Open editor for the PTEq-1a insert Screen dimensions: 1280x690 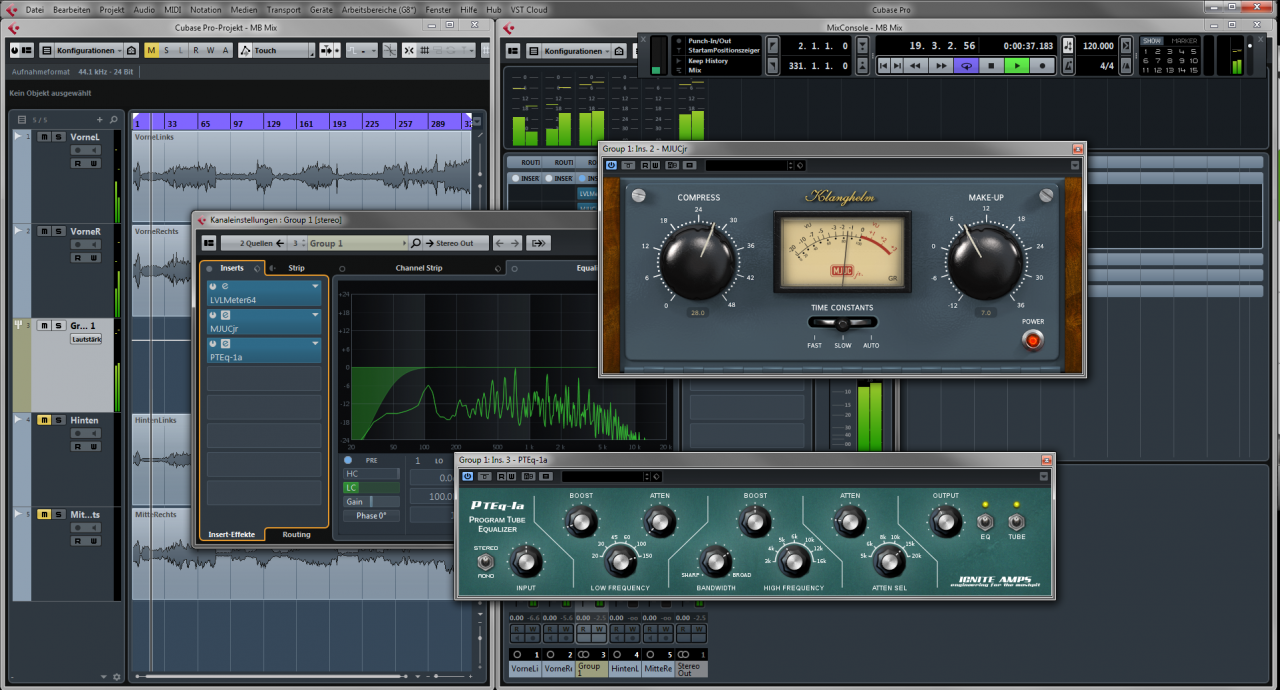point(225,343)
